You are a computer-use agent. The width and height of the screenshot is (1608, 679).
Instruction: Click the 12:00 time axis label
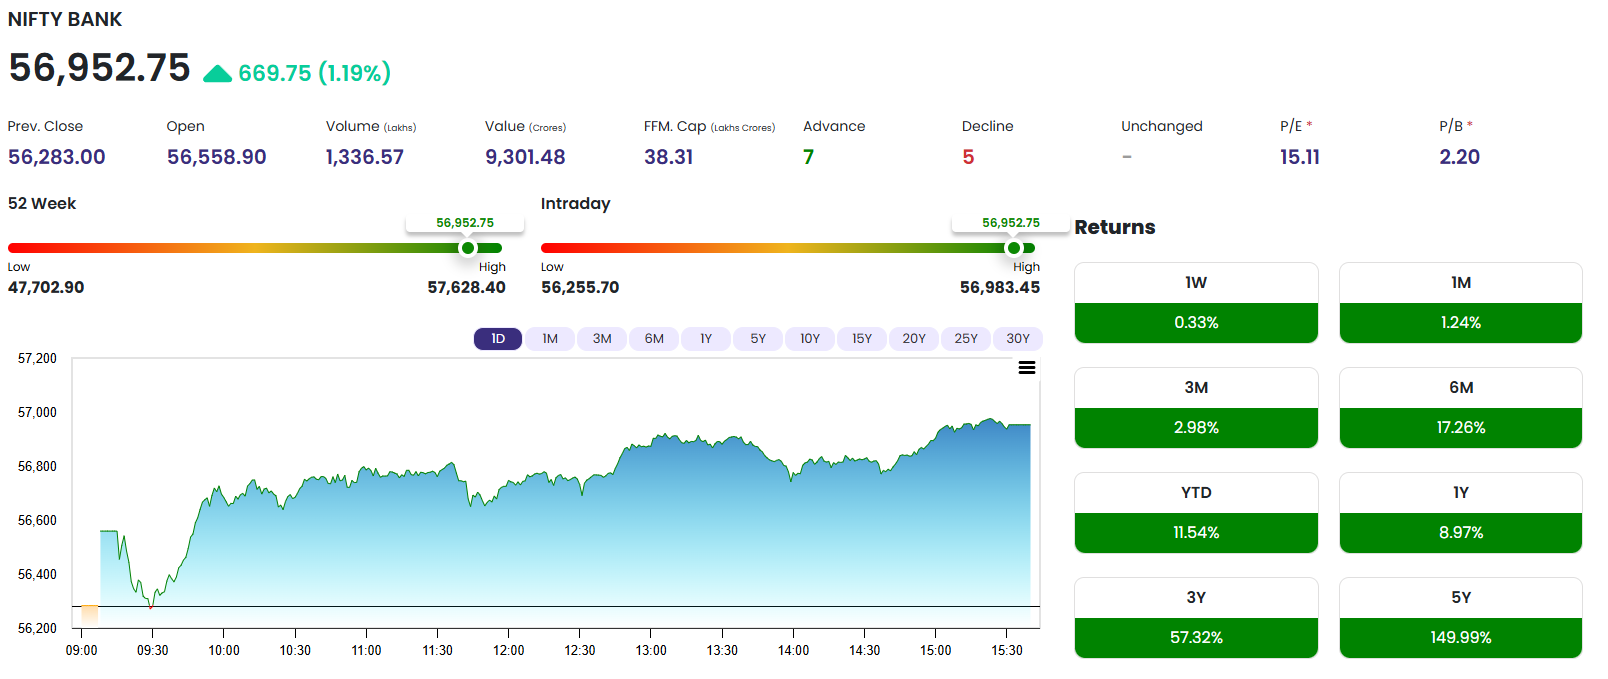pyautogui.click(x=508, y=650)
